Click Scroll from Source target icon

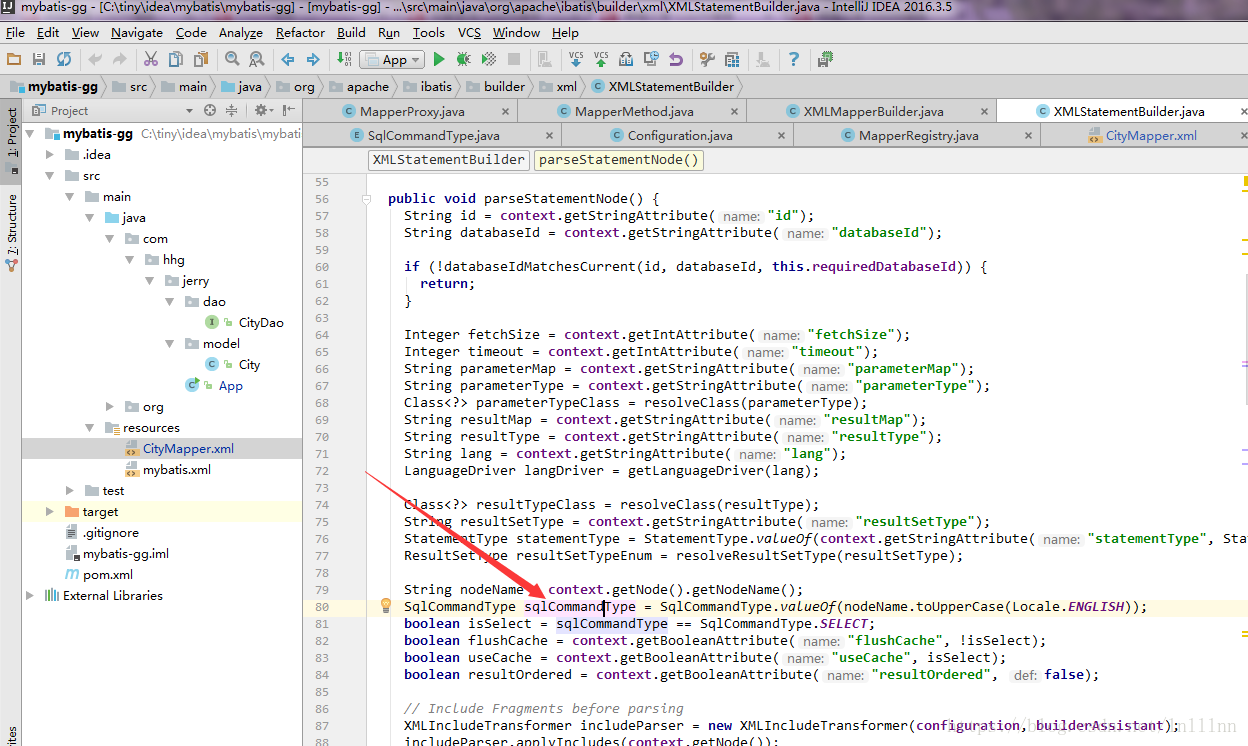point(210,111)
